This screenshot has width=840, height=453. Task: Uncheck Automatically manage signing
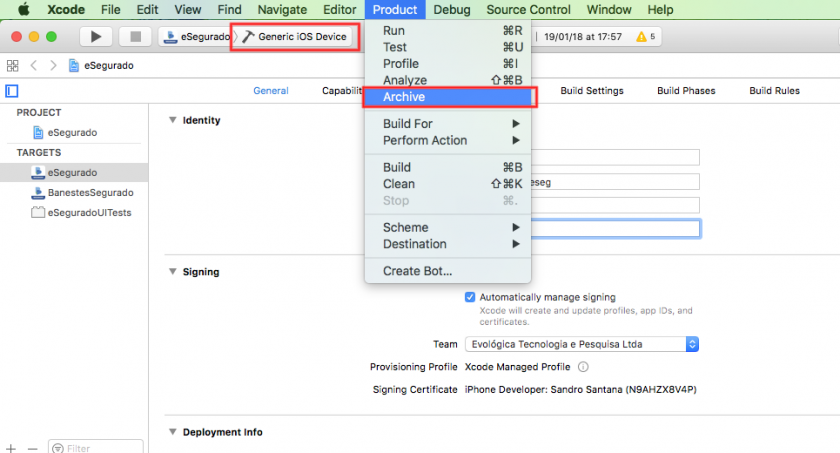pyautogui.click(x=471, y=297)
